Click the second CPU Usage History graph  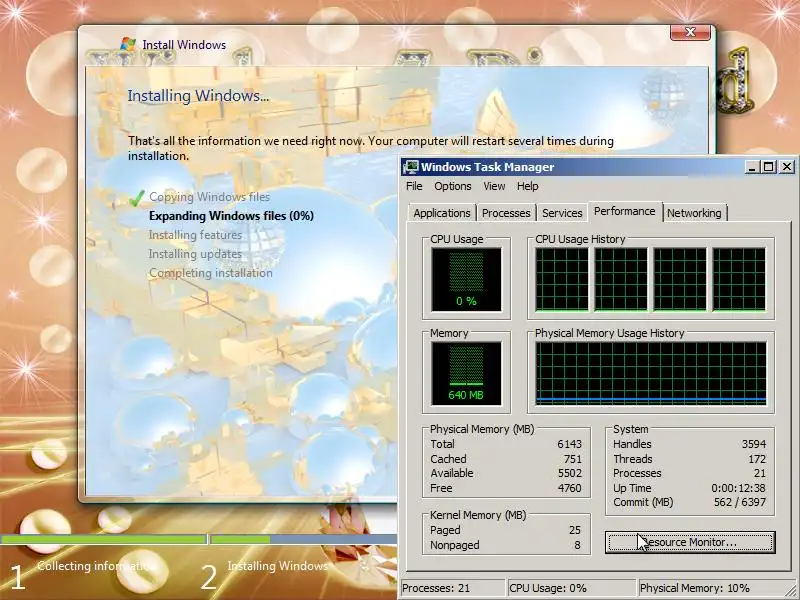pyautogui.click(x=620, y=280)
